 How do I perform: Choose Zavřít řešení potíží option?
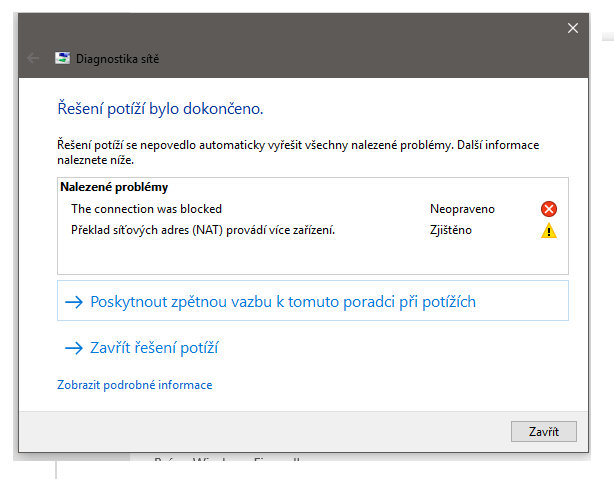tap(153, 348)
